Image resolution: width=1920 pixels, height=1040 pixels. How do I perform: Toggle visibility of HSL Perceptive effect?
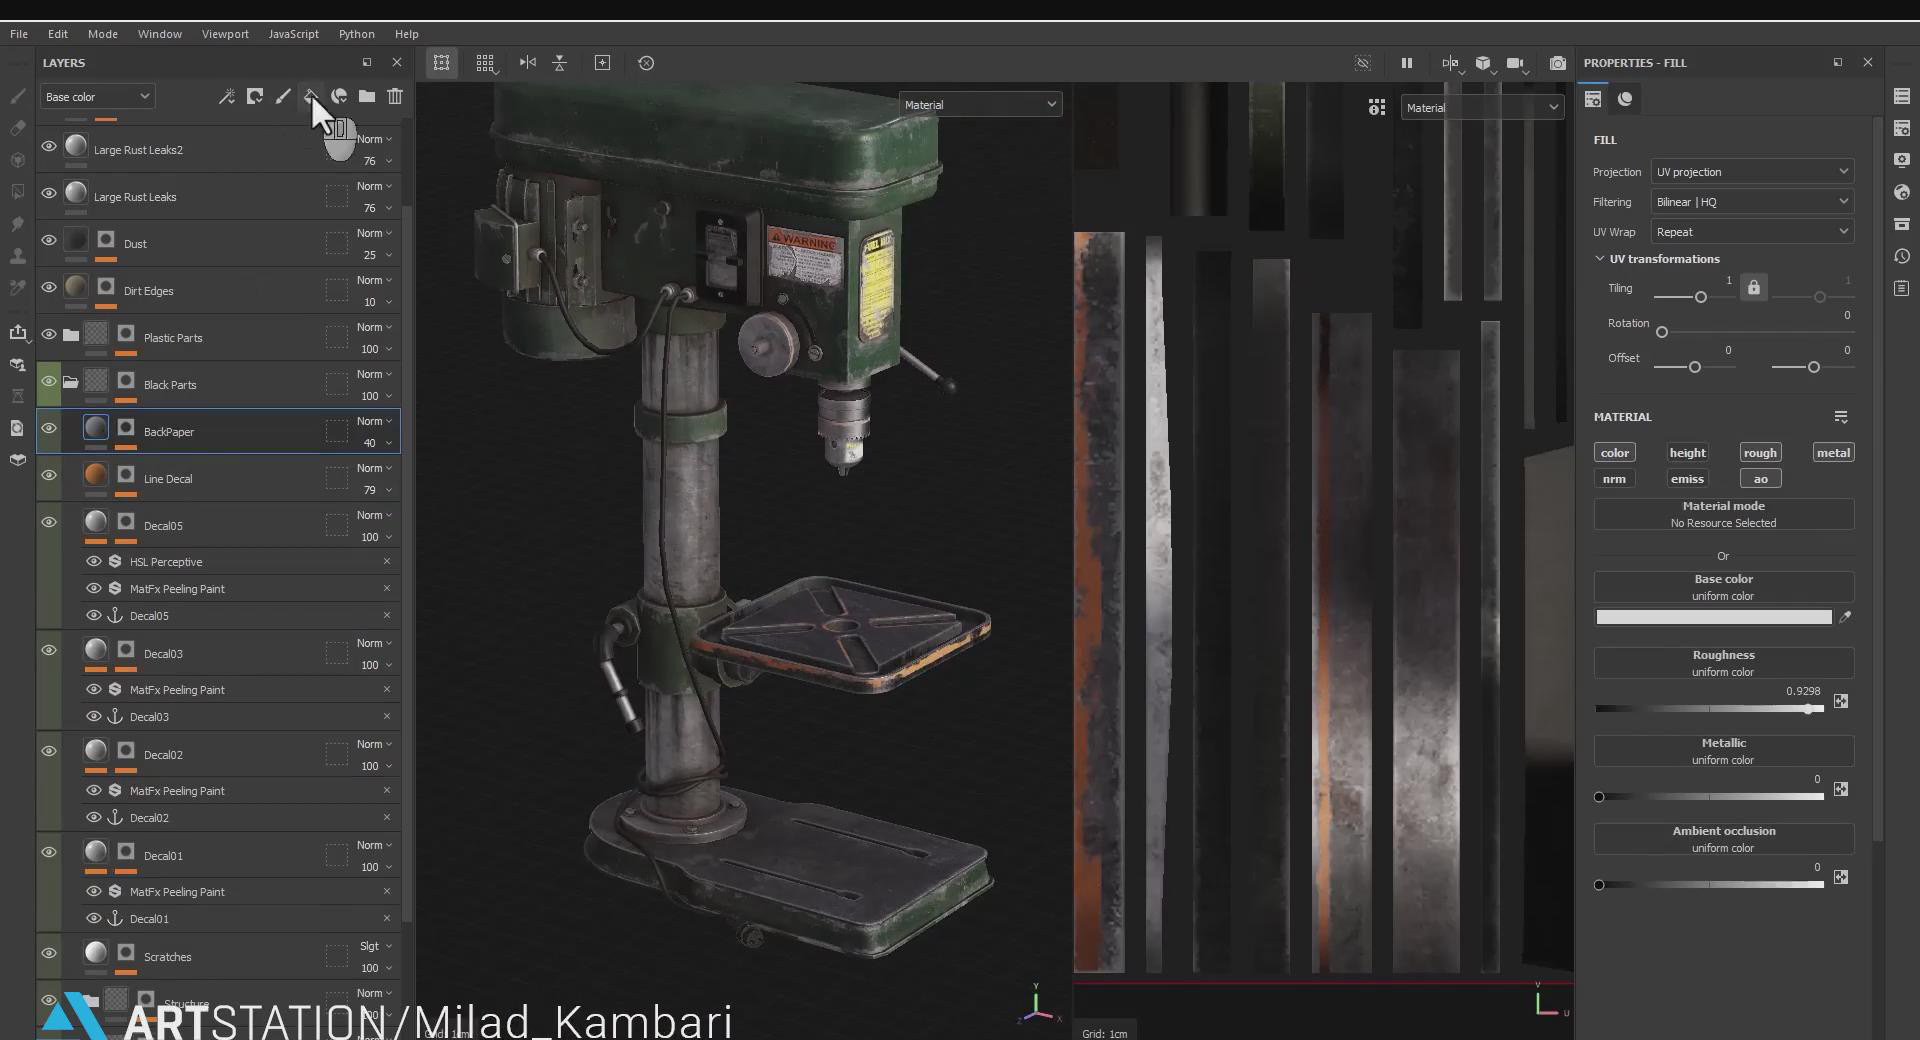click(x=94, y=561)
